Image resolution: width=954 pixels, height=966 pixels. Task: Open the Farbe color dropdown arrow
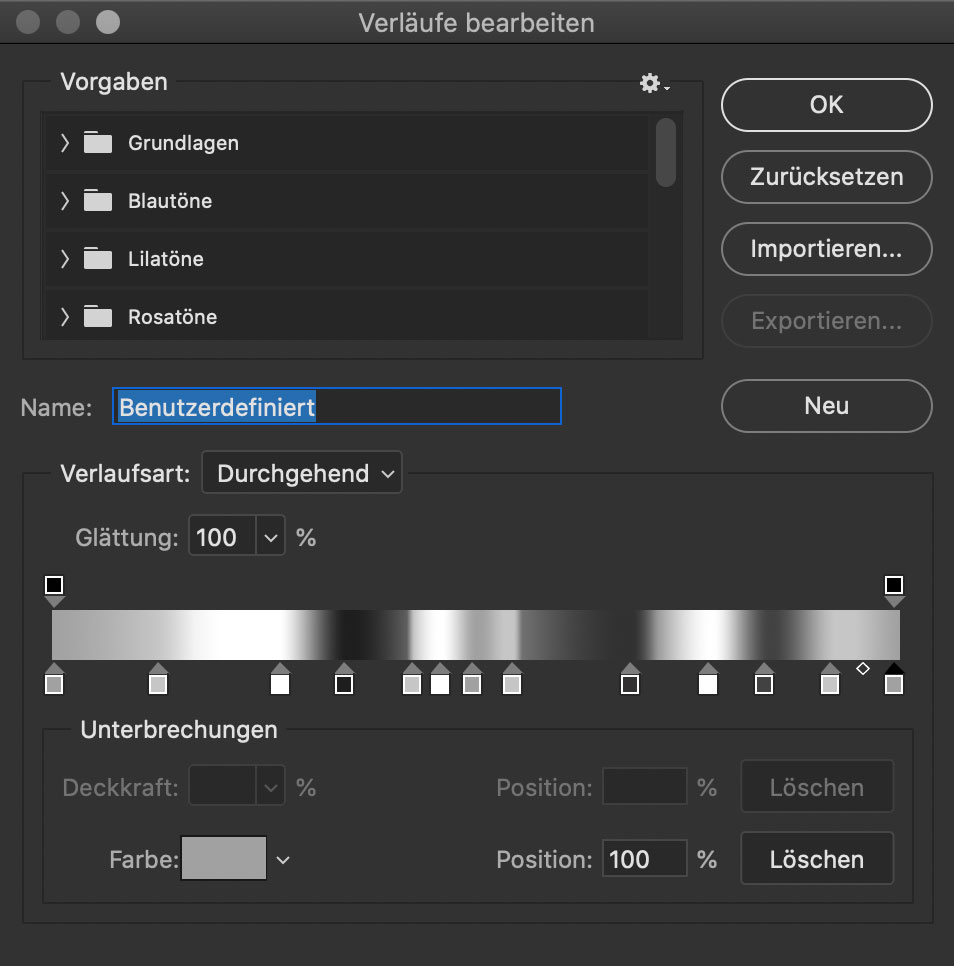tap(283, 859)
